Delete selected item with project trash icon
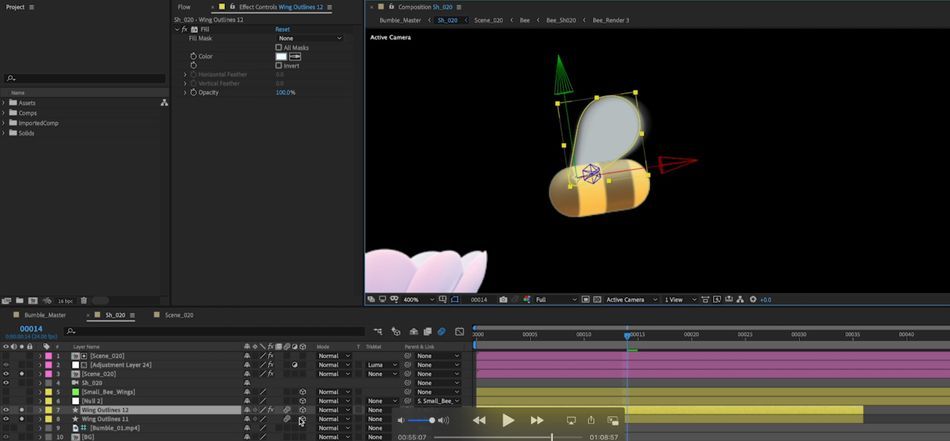The width and height of the screenshot is (950, 441). [x=84, y=300]
